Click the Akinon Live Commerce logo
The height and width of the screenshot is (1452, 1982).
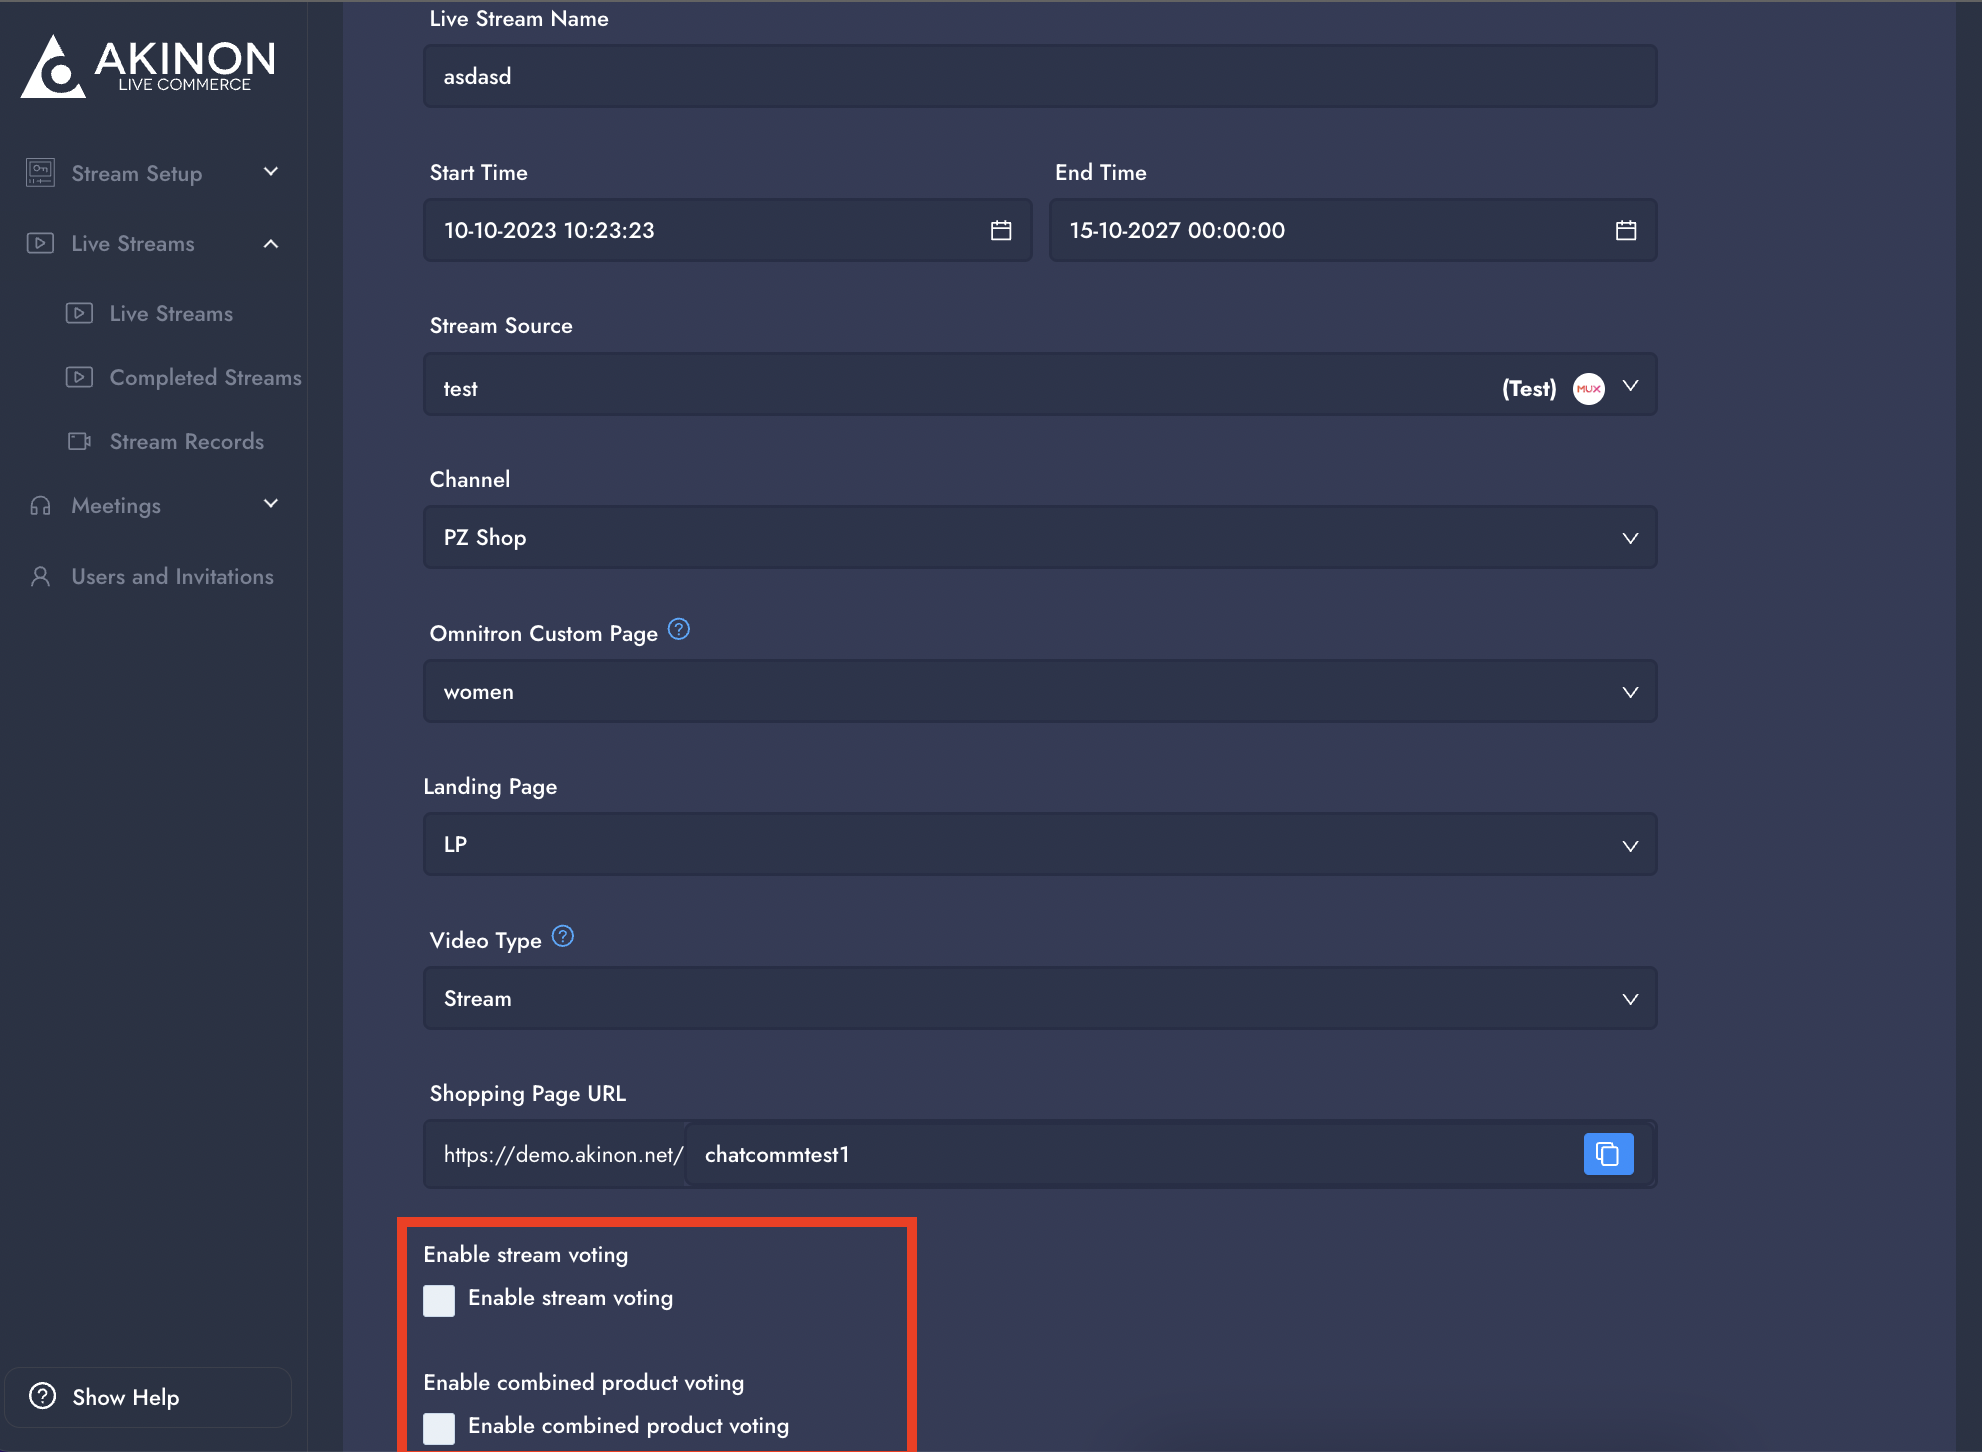[x=148, y=67]
